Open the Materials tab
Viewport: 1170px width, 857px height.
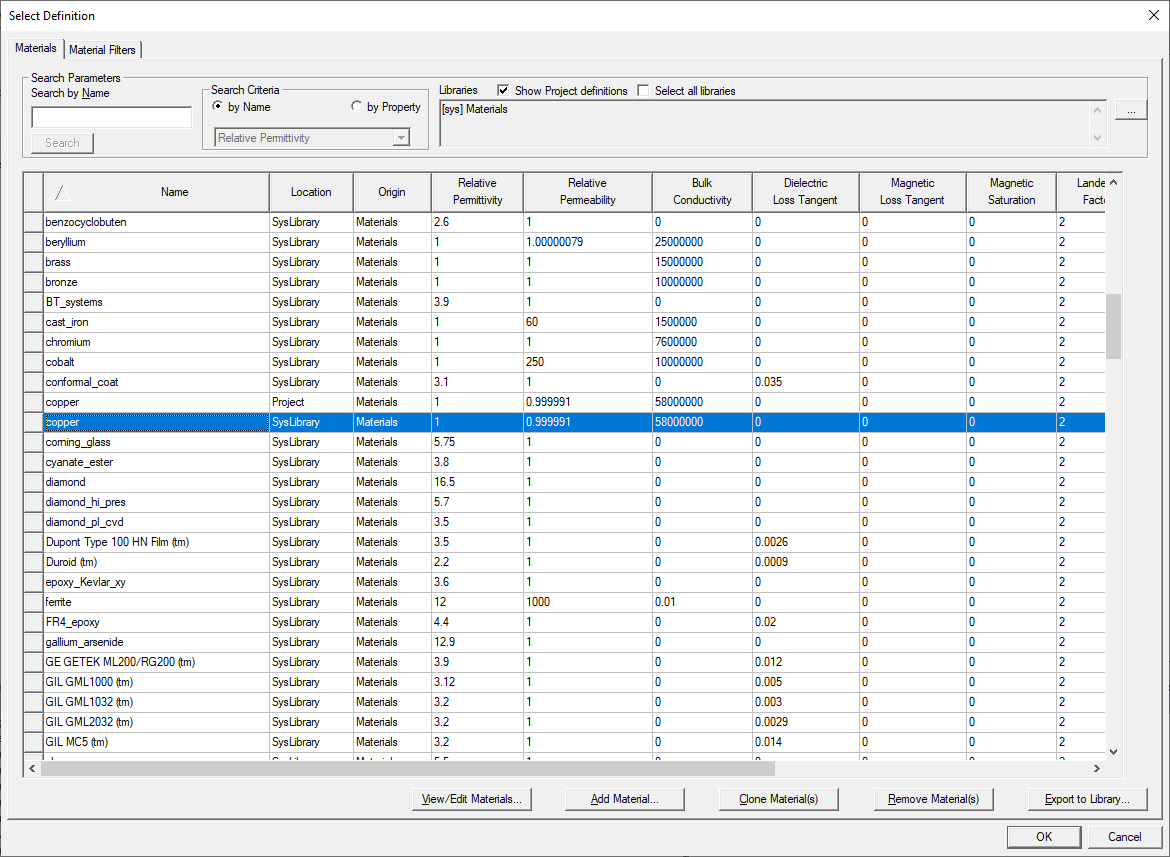pyautogui.click(x=36, y=49)
